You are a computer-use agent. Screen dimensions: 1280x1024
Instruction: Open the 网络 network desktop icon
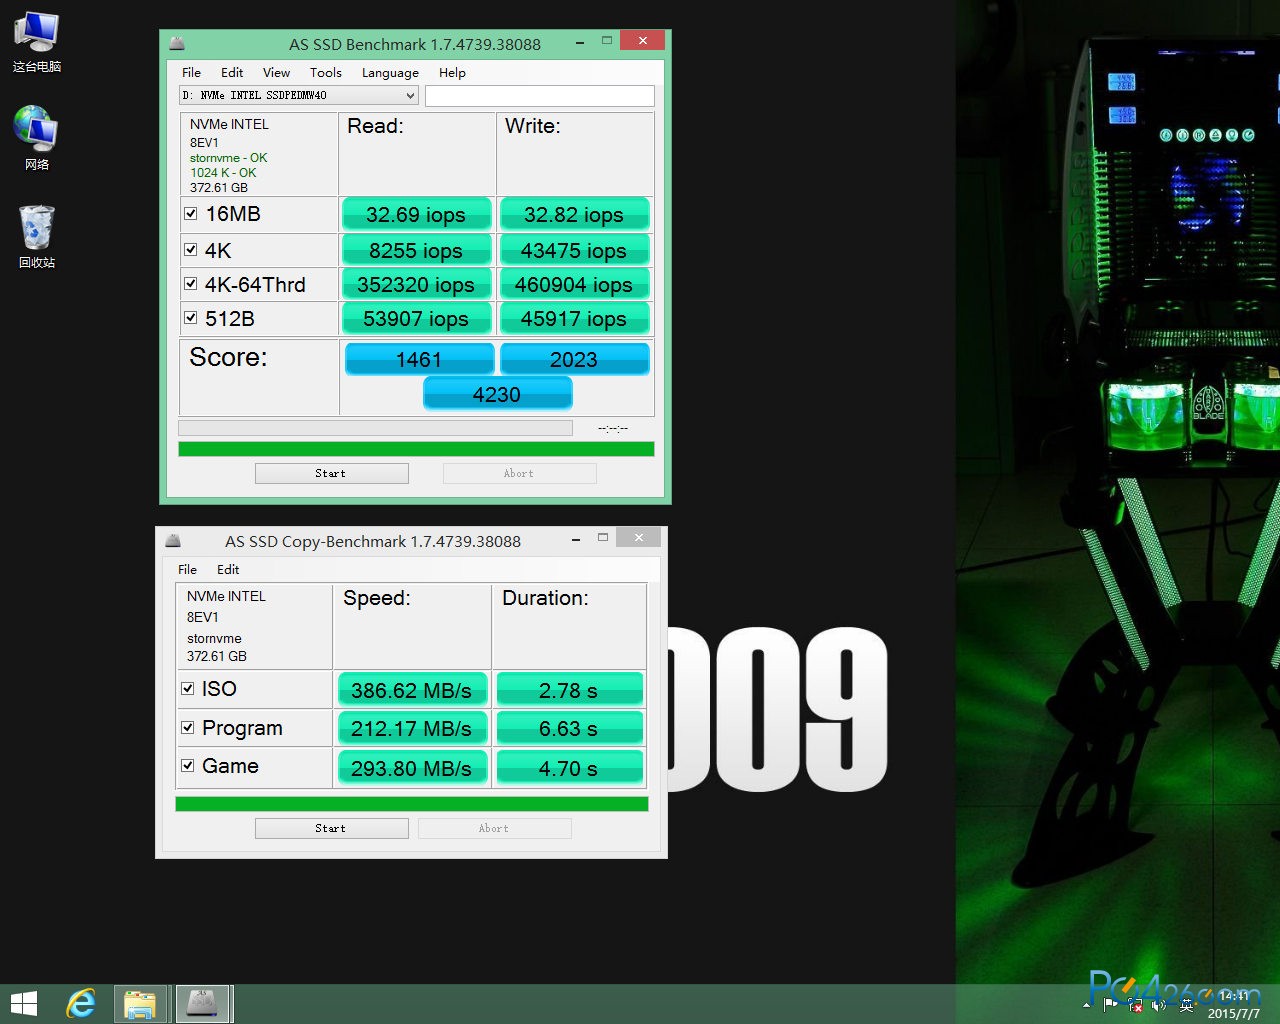37,138
